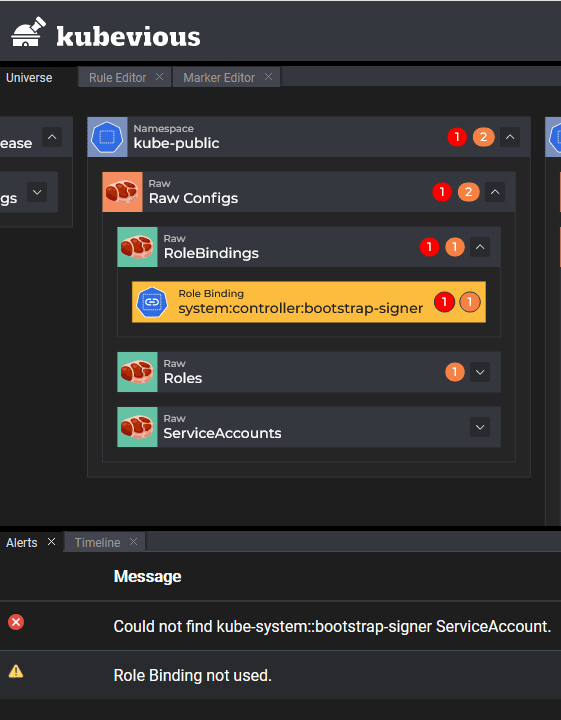Collapse the kube-public namespace

point(510,137)
